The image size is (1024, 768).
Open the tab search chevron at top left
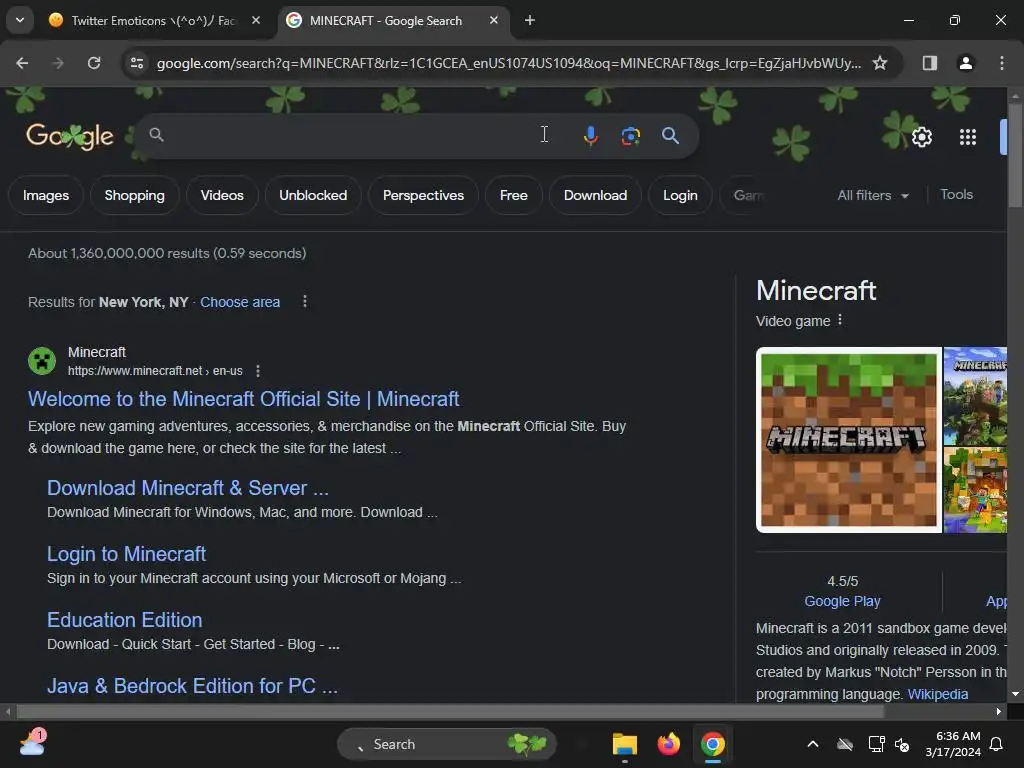click(20, 20)
